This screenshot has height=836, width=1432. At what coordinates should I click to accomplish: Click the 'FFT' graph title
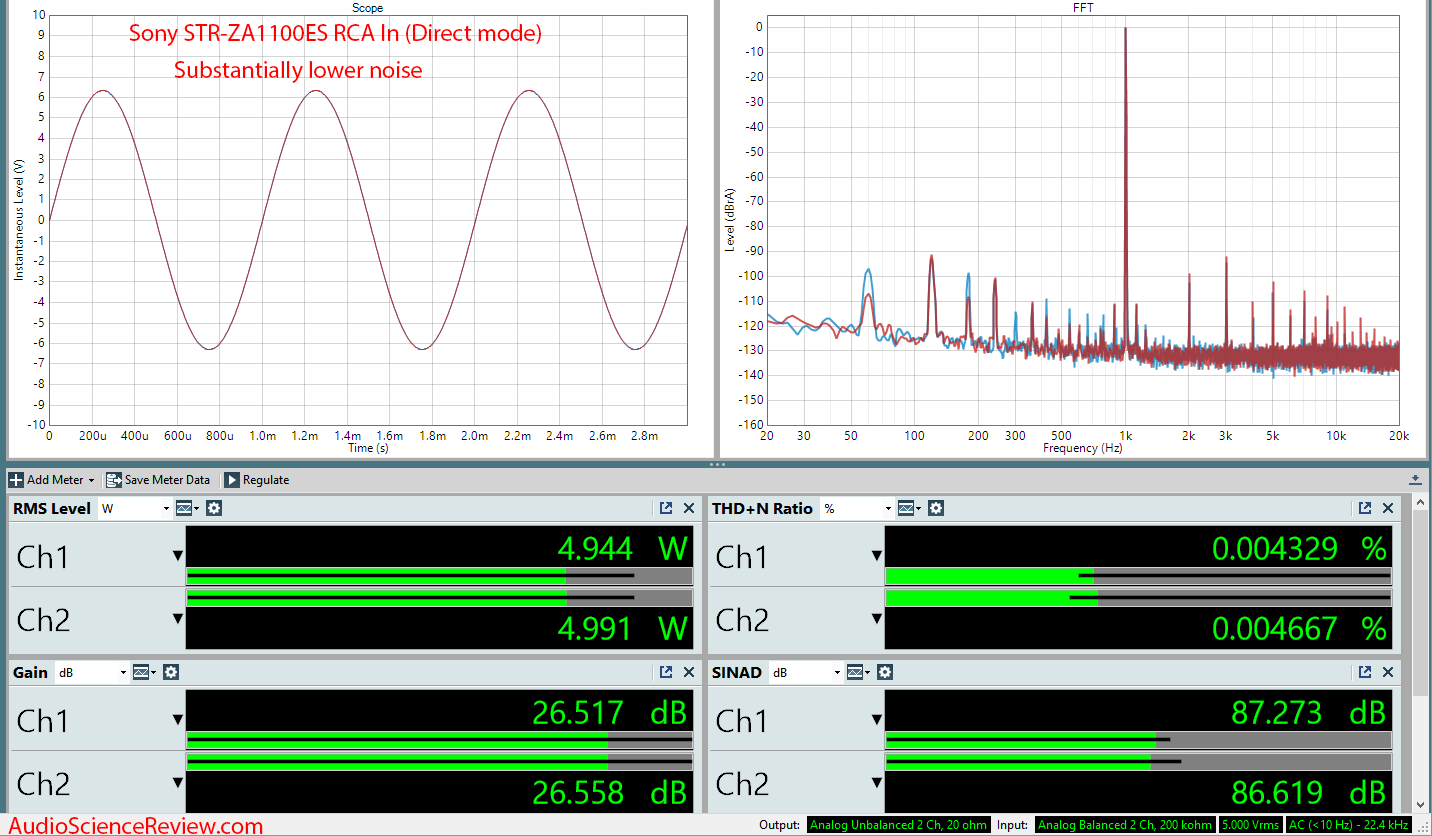1085,8
